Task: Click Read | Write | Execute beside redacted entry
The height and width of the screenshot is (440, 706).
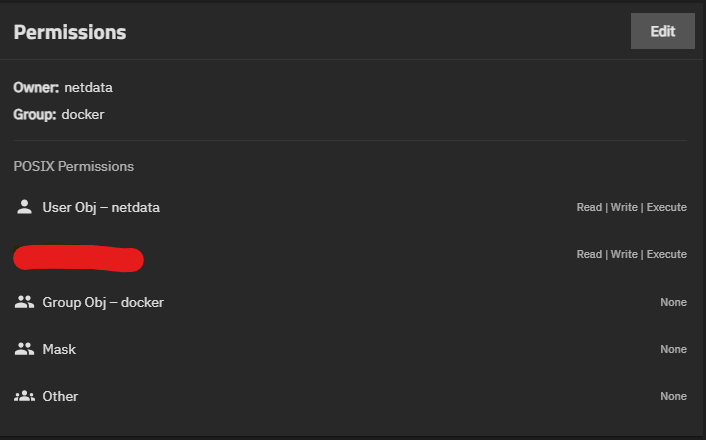Action: (x=631, y=255)
